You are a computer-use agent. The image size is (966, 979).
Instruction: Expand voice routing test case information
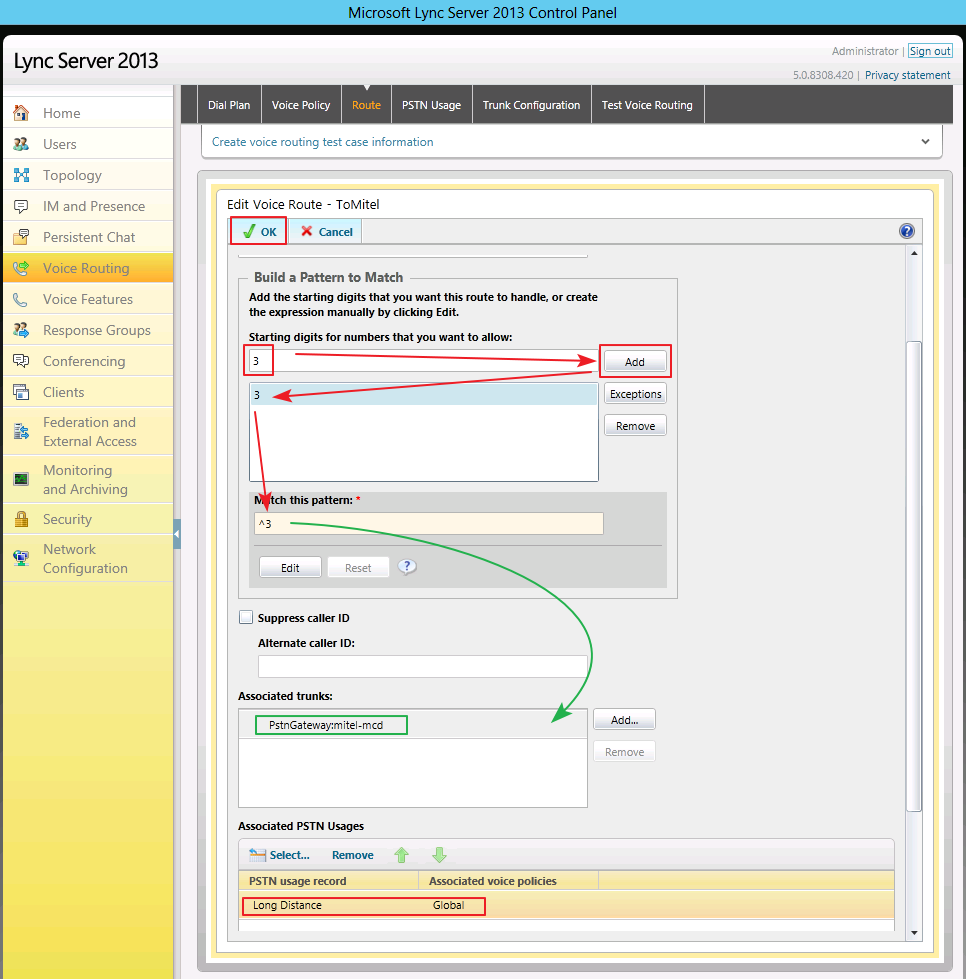coord(925,141)
